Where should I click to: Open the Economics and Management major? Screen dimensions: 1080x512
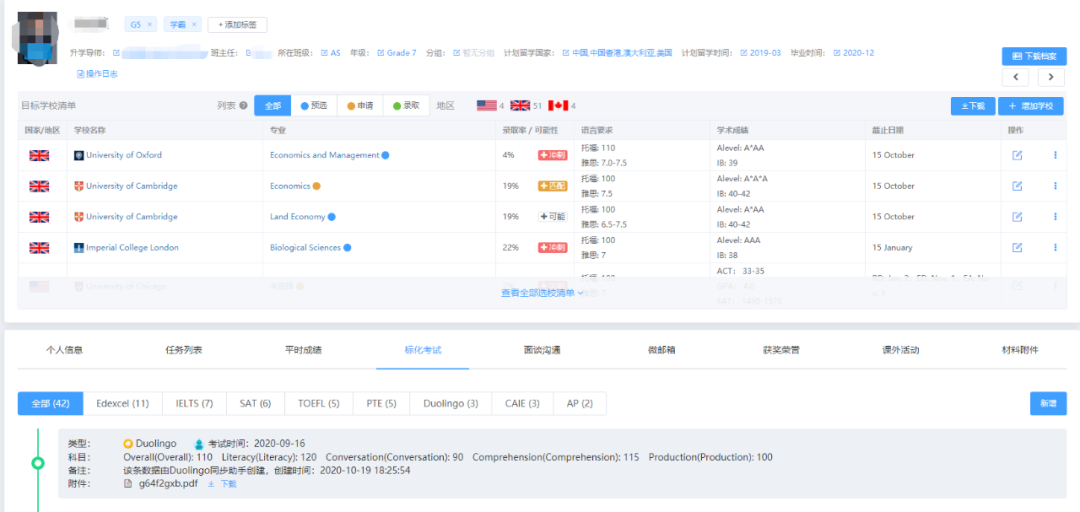(x=324, y=155)
